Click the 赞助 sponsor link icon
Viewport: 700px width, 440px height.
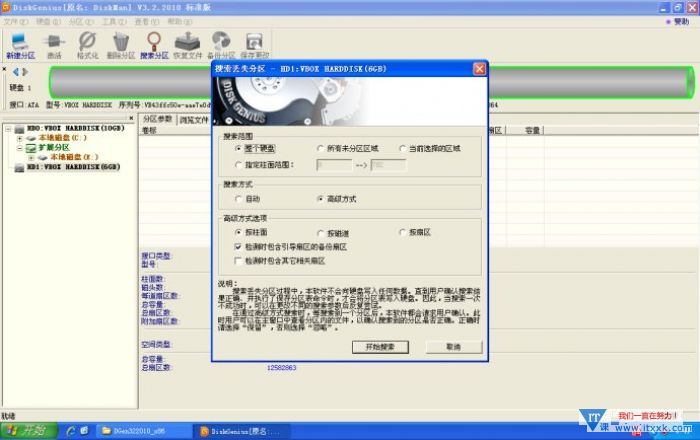[x=678, y=21]
